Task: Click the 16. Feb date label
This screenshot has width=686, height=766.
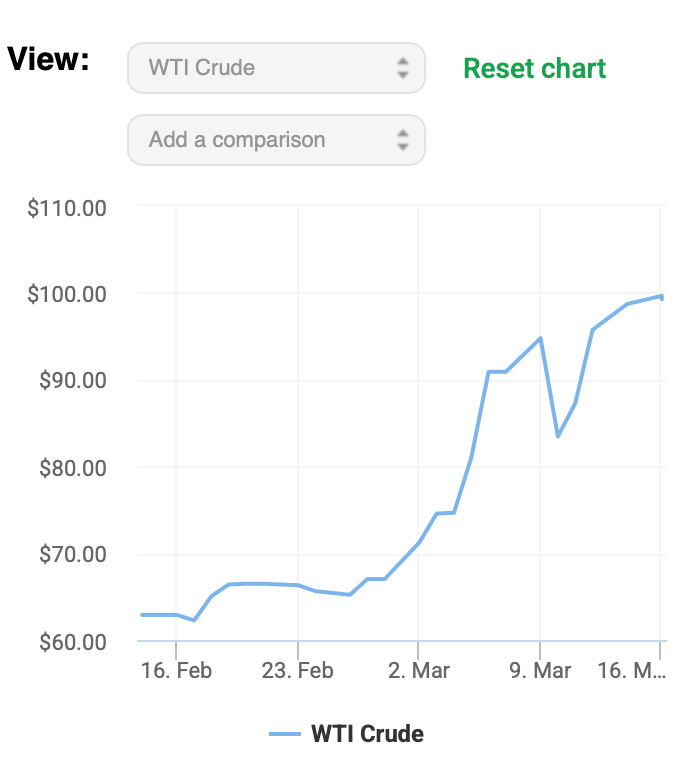Action: click(178, 670)
